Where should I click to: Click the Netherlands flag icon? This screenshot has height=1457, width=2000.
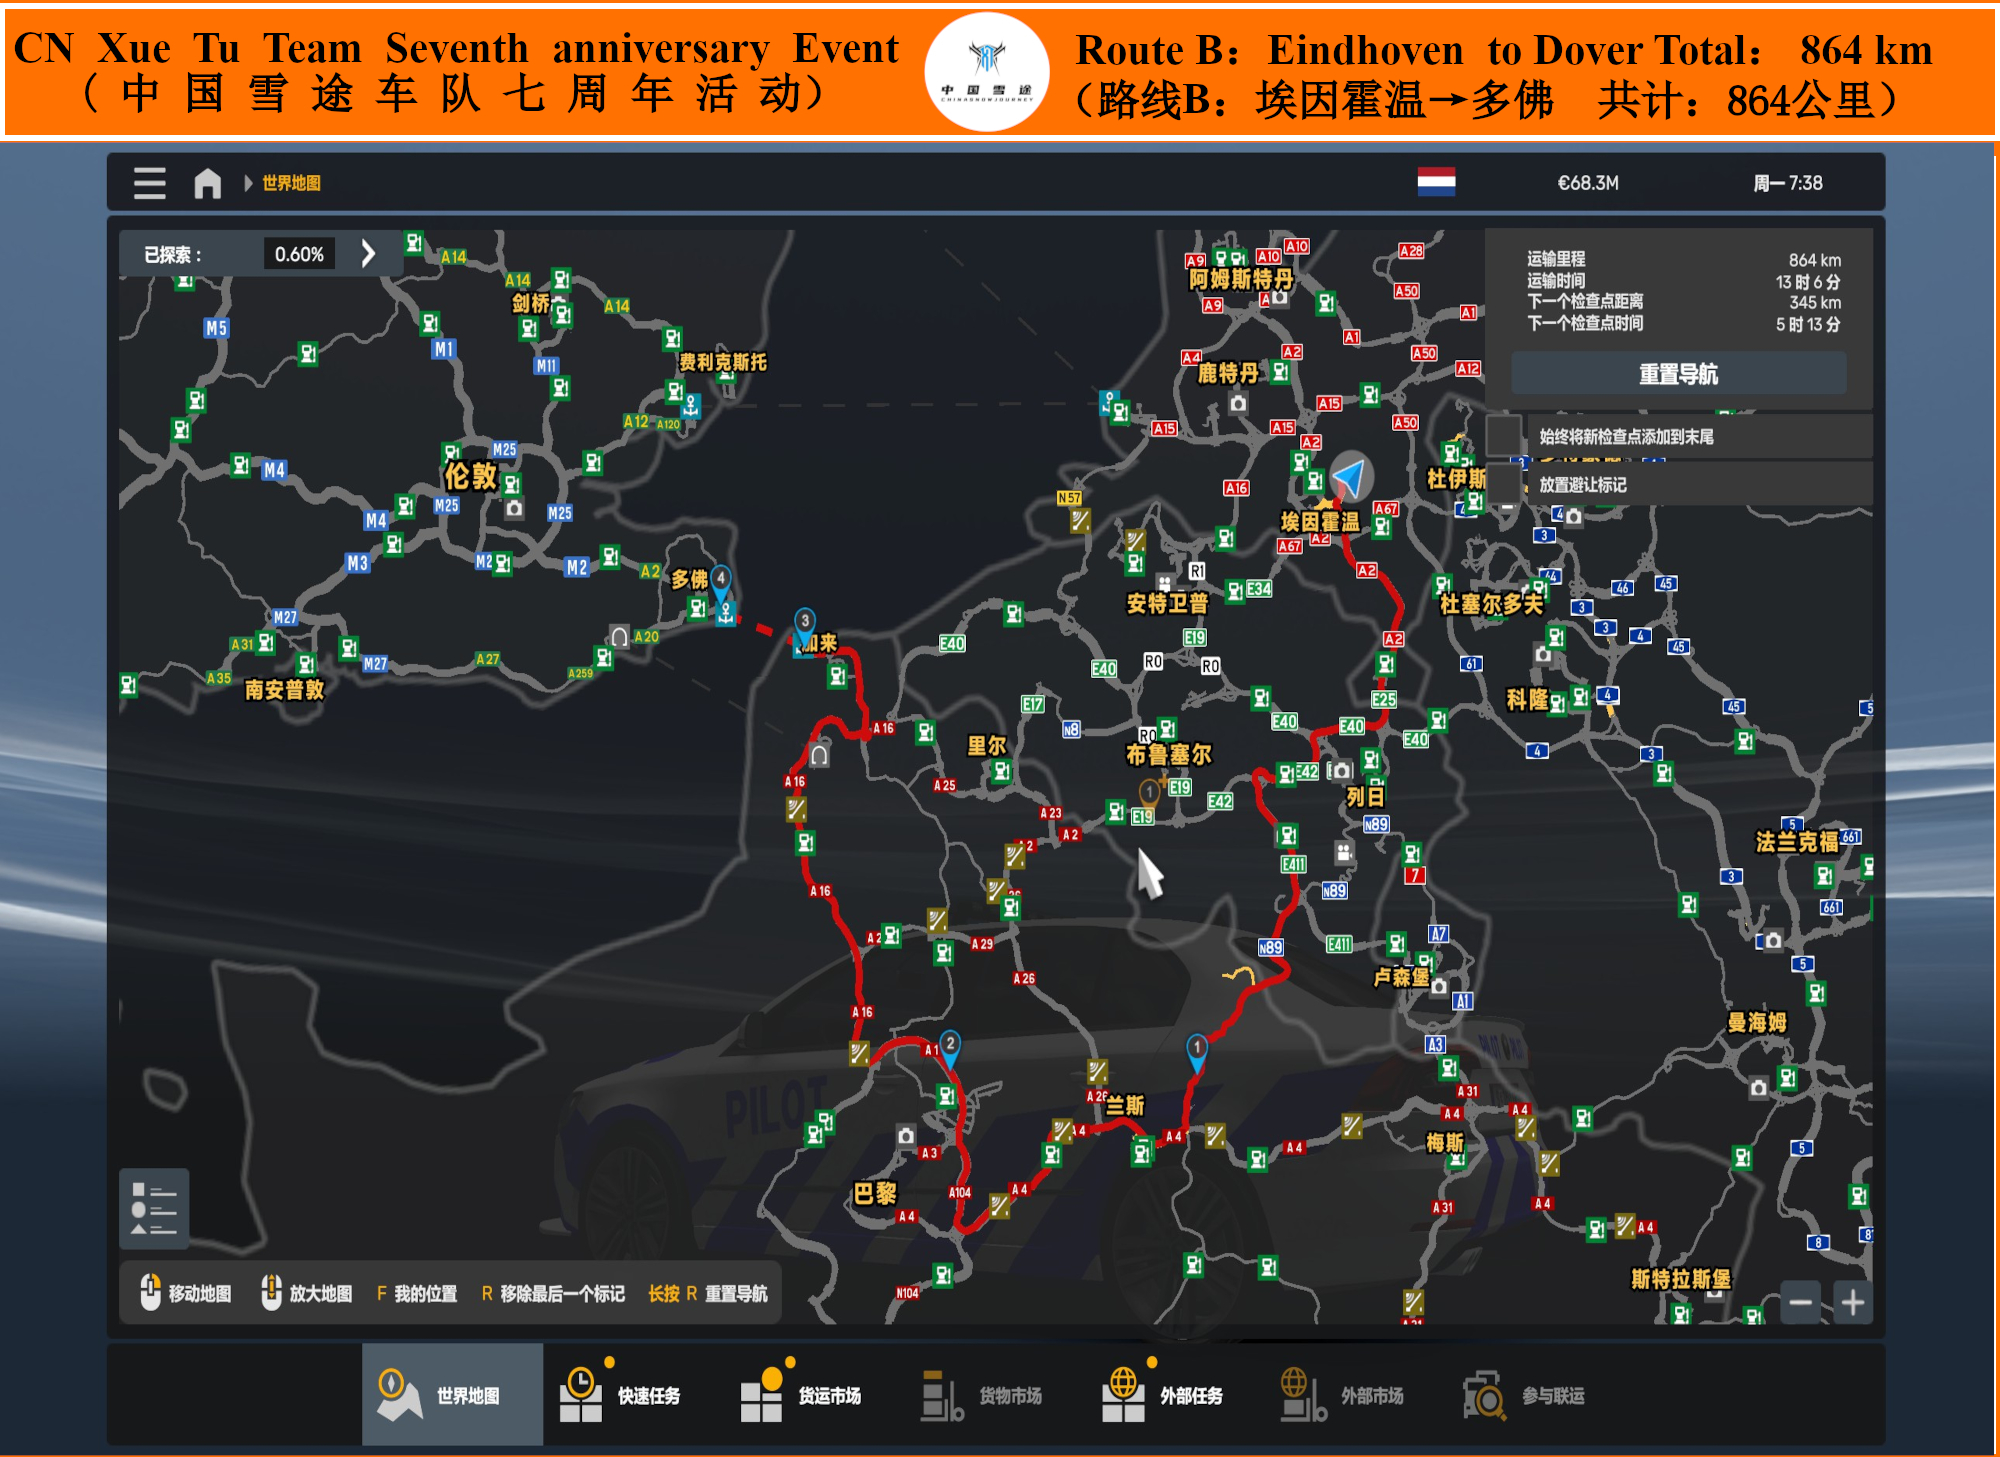[x=1436, y=182]
